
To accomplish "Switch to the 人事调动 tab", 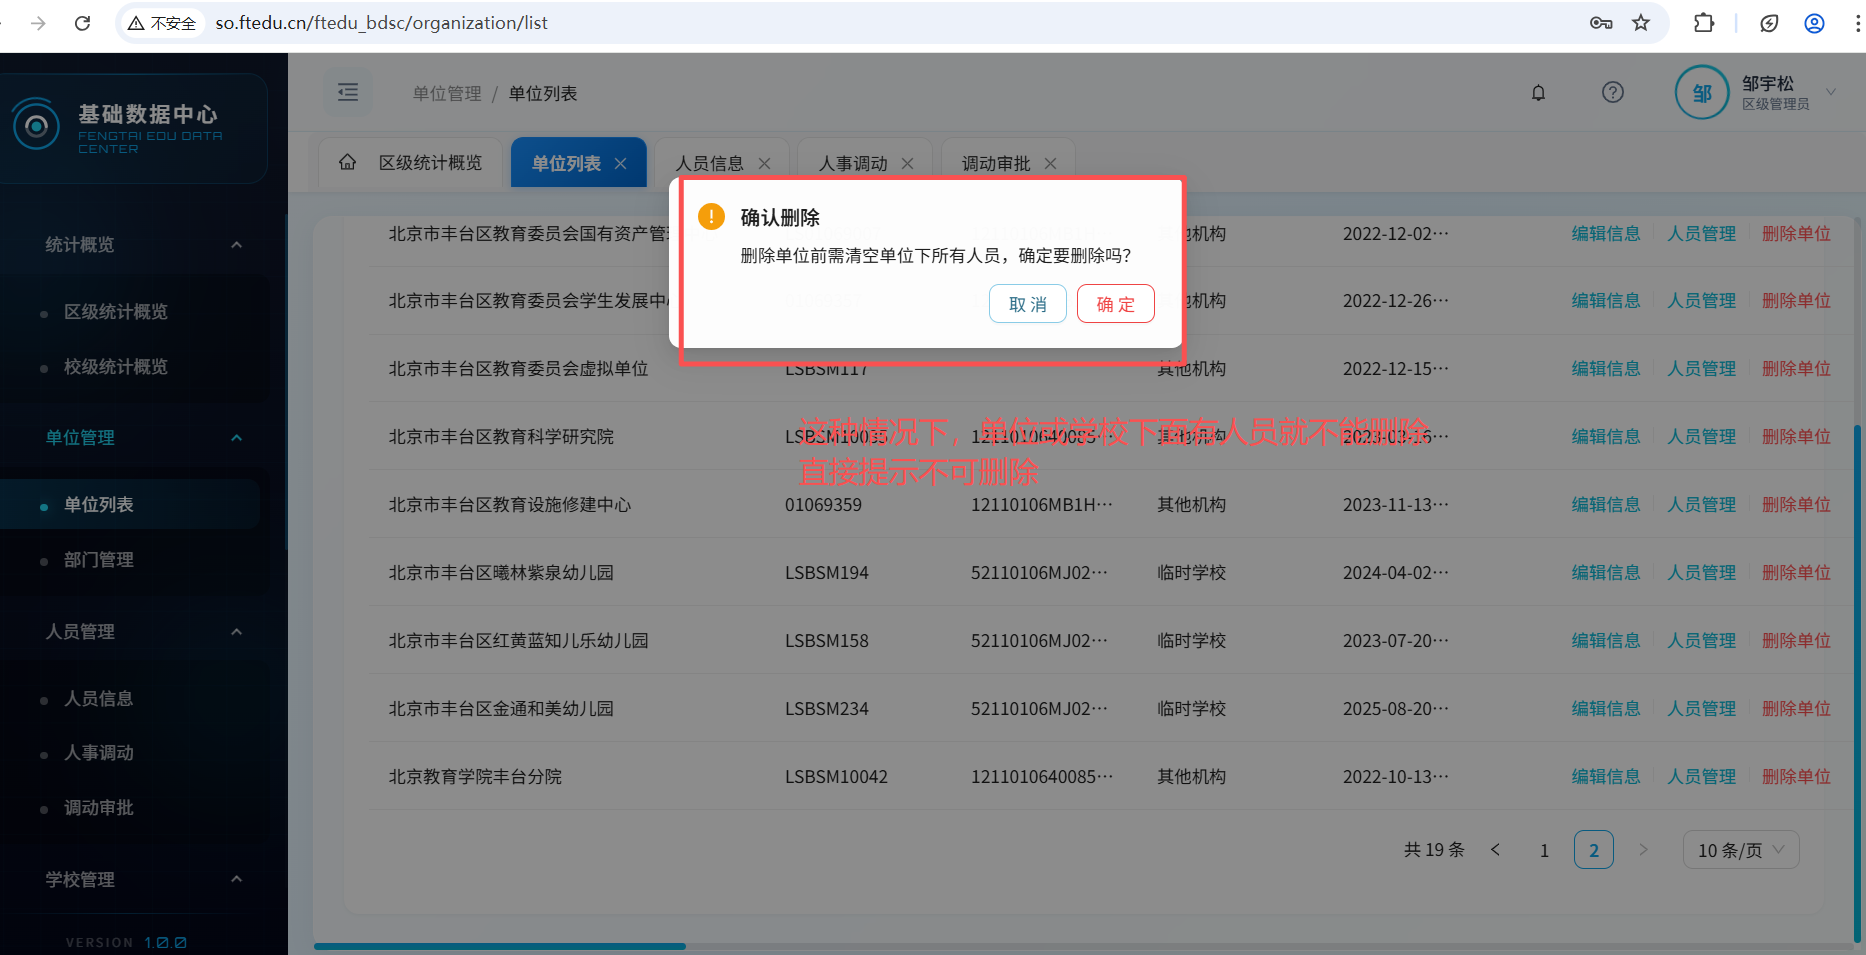I will pos(853,163).
